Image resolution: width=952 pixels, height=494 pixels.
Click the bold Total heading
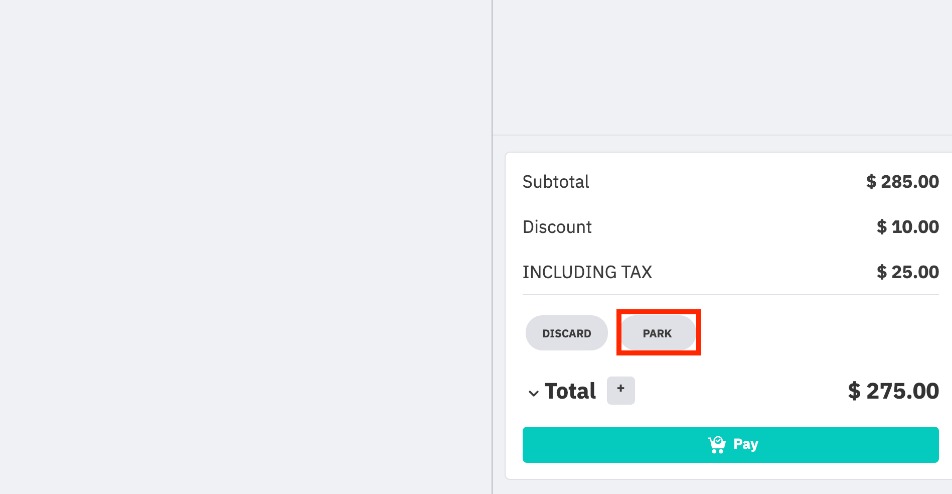click(570, 391)
